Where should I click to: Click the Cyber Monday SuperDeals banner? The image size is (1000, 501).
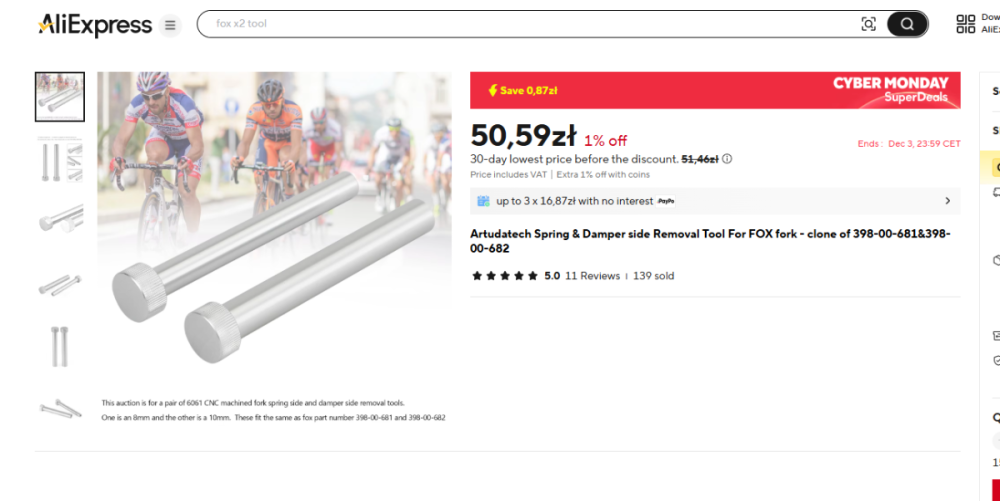point(890,90)
